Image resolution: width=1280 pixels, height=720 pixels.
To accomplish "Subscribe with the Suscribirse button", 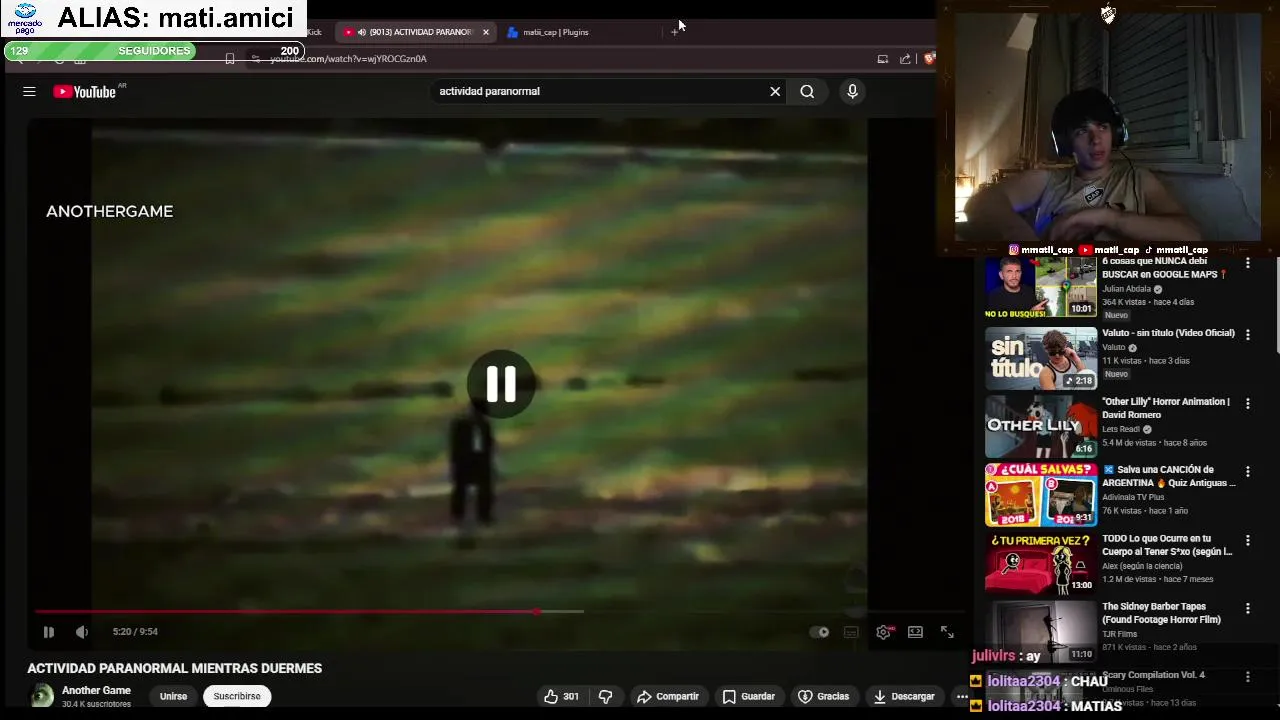I will [237, 696].
